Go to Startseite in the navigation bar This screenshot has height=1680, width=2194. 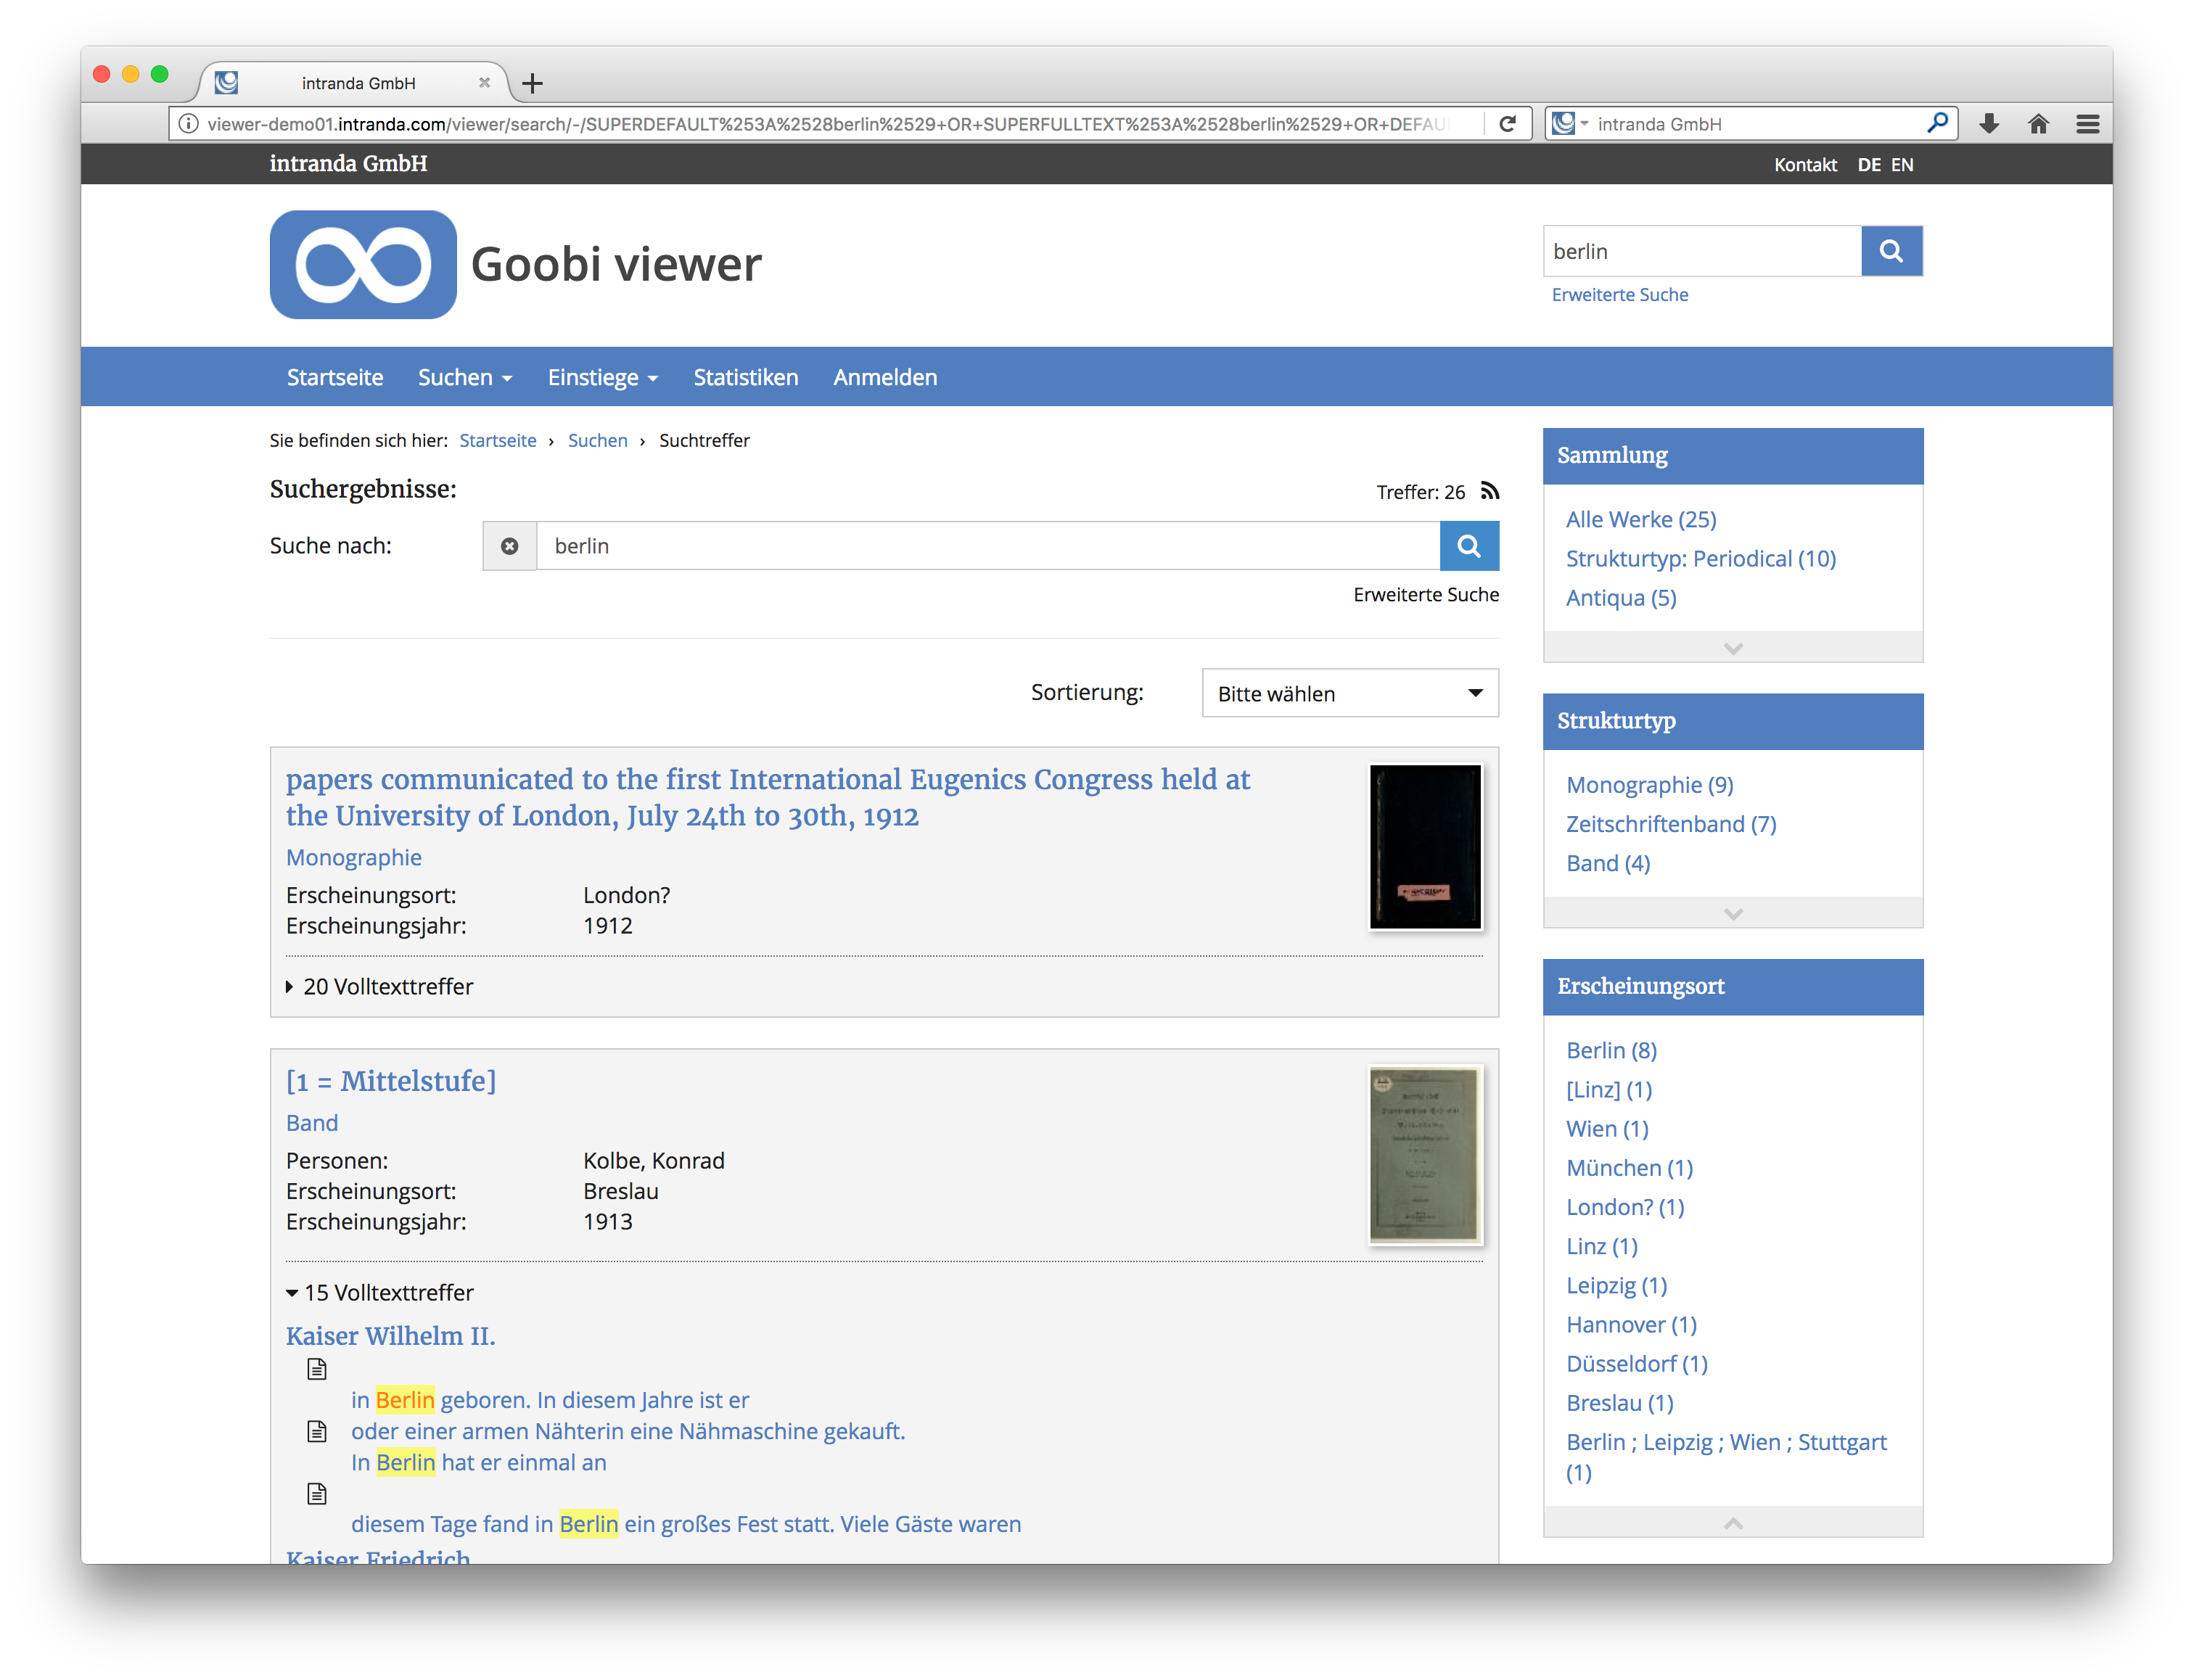coord(335,377)
